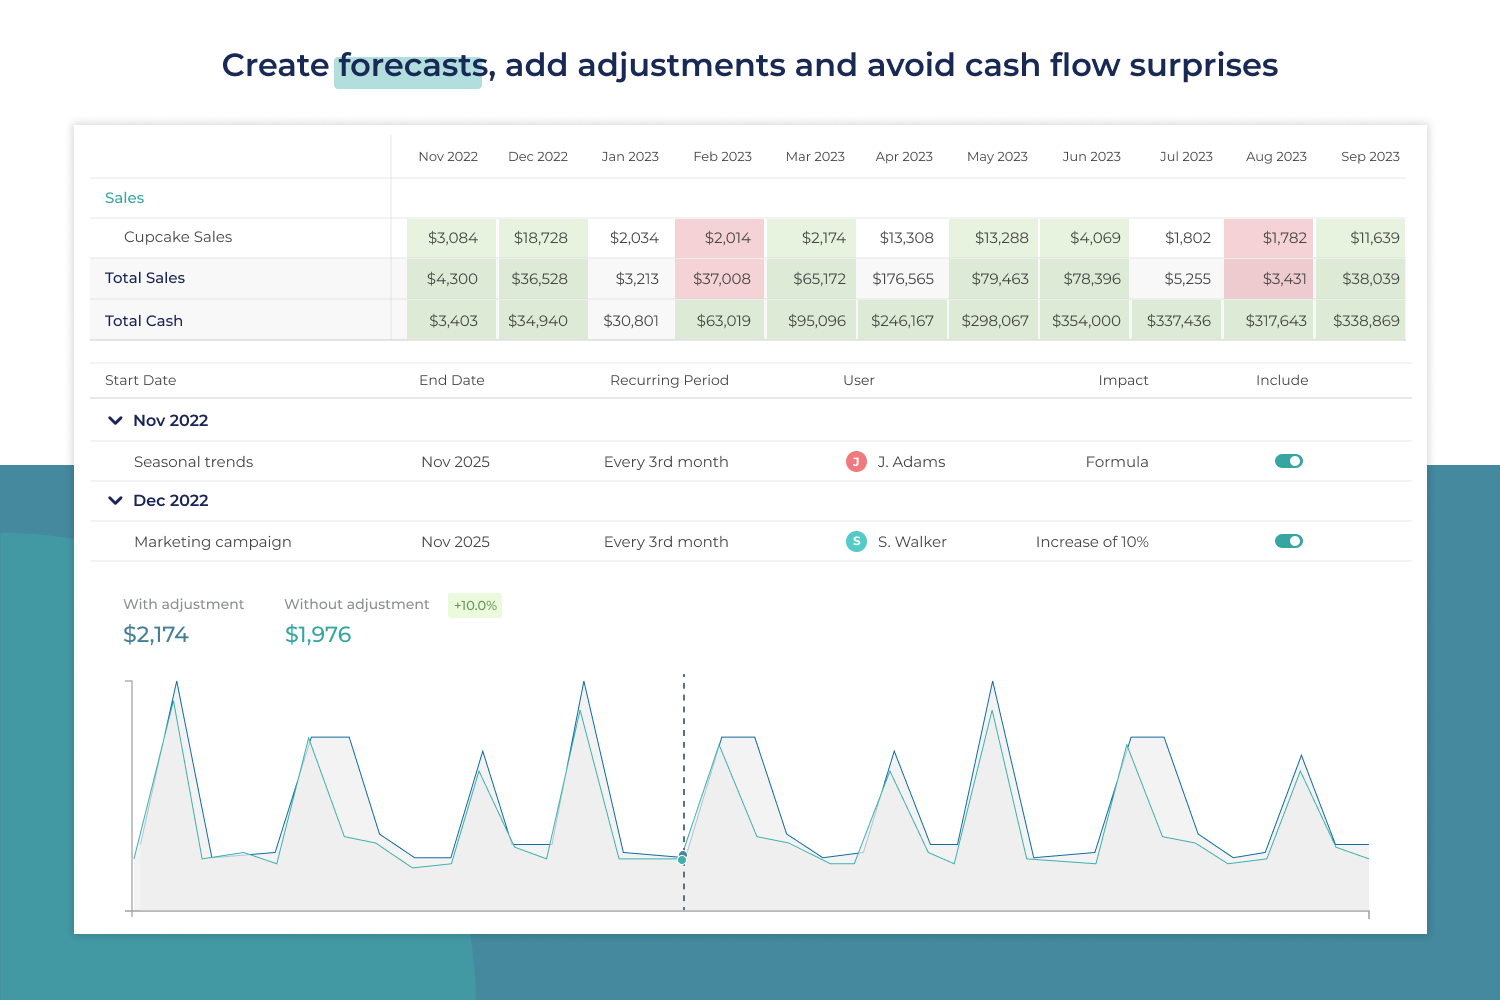1500x1000 pixels.
Task: Select red Total Sales cell $3,431
Action: tap(1268, 279)
